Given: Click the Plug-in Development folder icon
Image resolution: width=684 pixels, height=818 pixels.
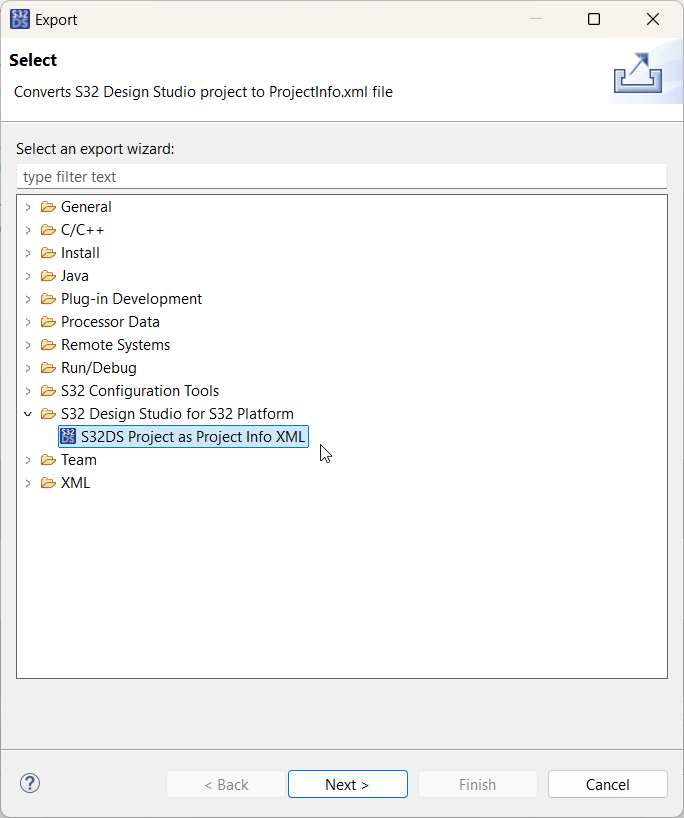Looking at the screenshot, I should (x=48, y=299).
